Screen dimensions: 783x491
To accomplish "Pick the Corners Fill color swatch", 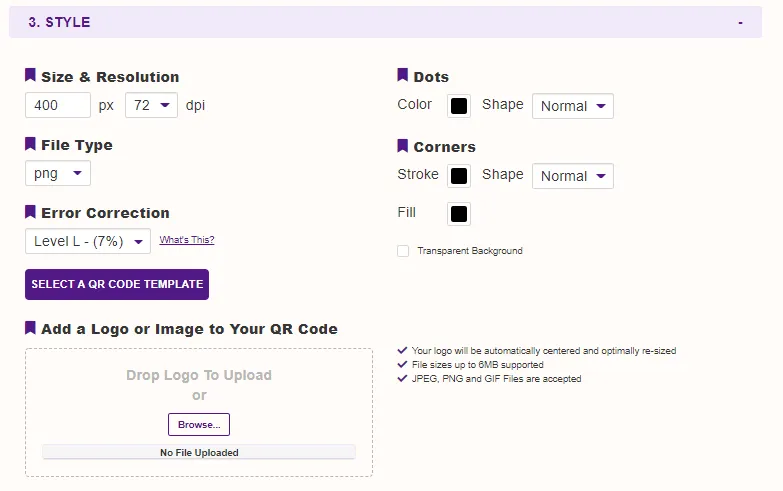I will click(x=459, y=214).
